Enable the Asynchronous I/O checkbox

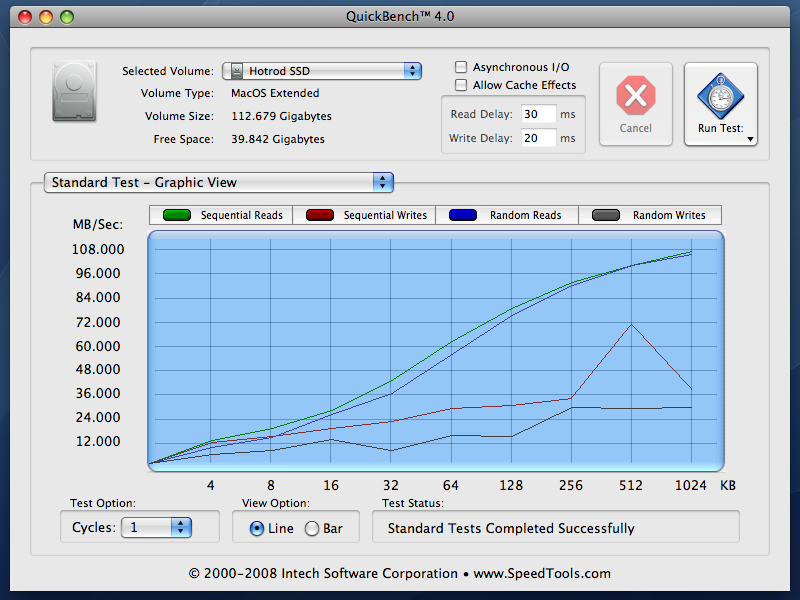(461, 67)
